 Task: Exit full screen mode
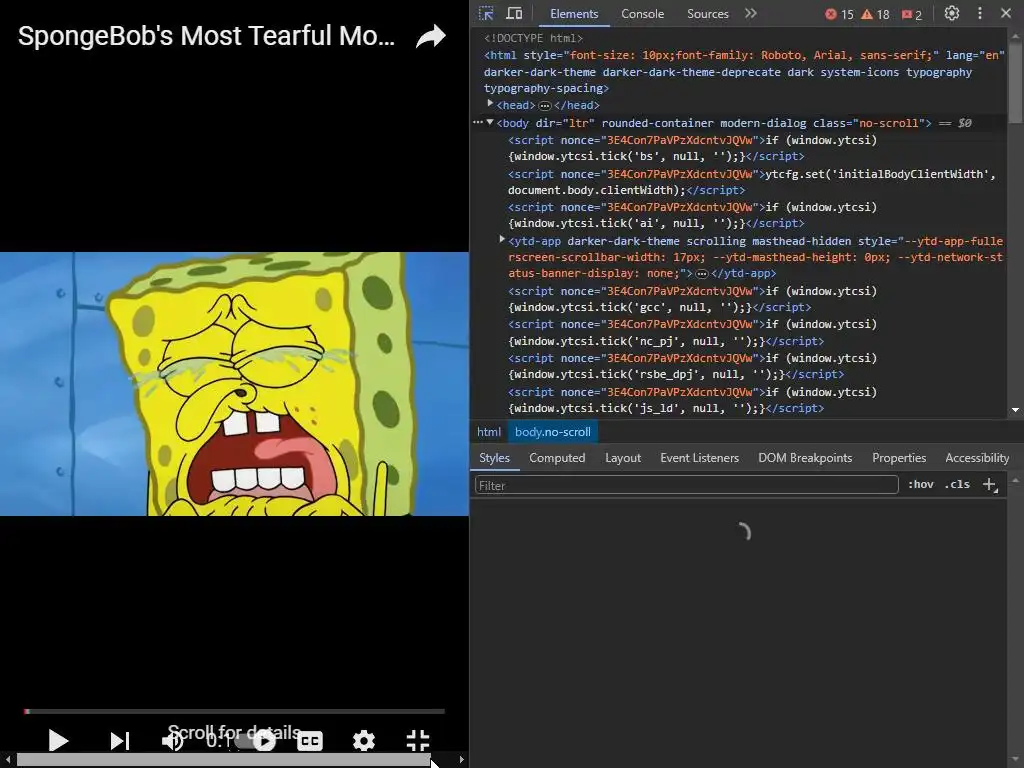click(x=418, y=741)
